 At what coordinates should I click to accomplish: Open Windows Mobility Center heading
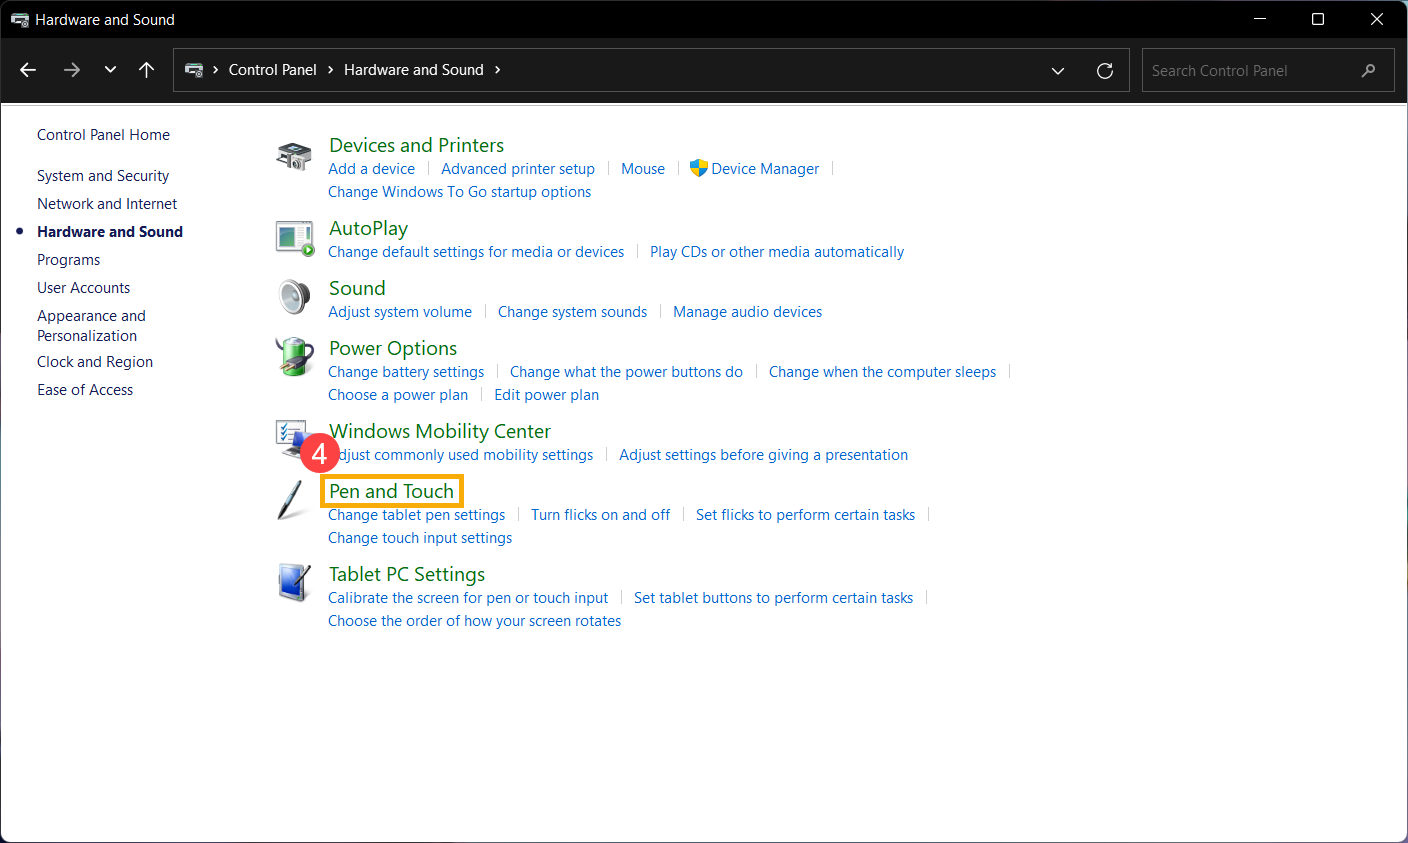440,431
